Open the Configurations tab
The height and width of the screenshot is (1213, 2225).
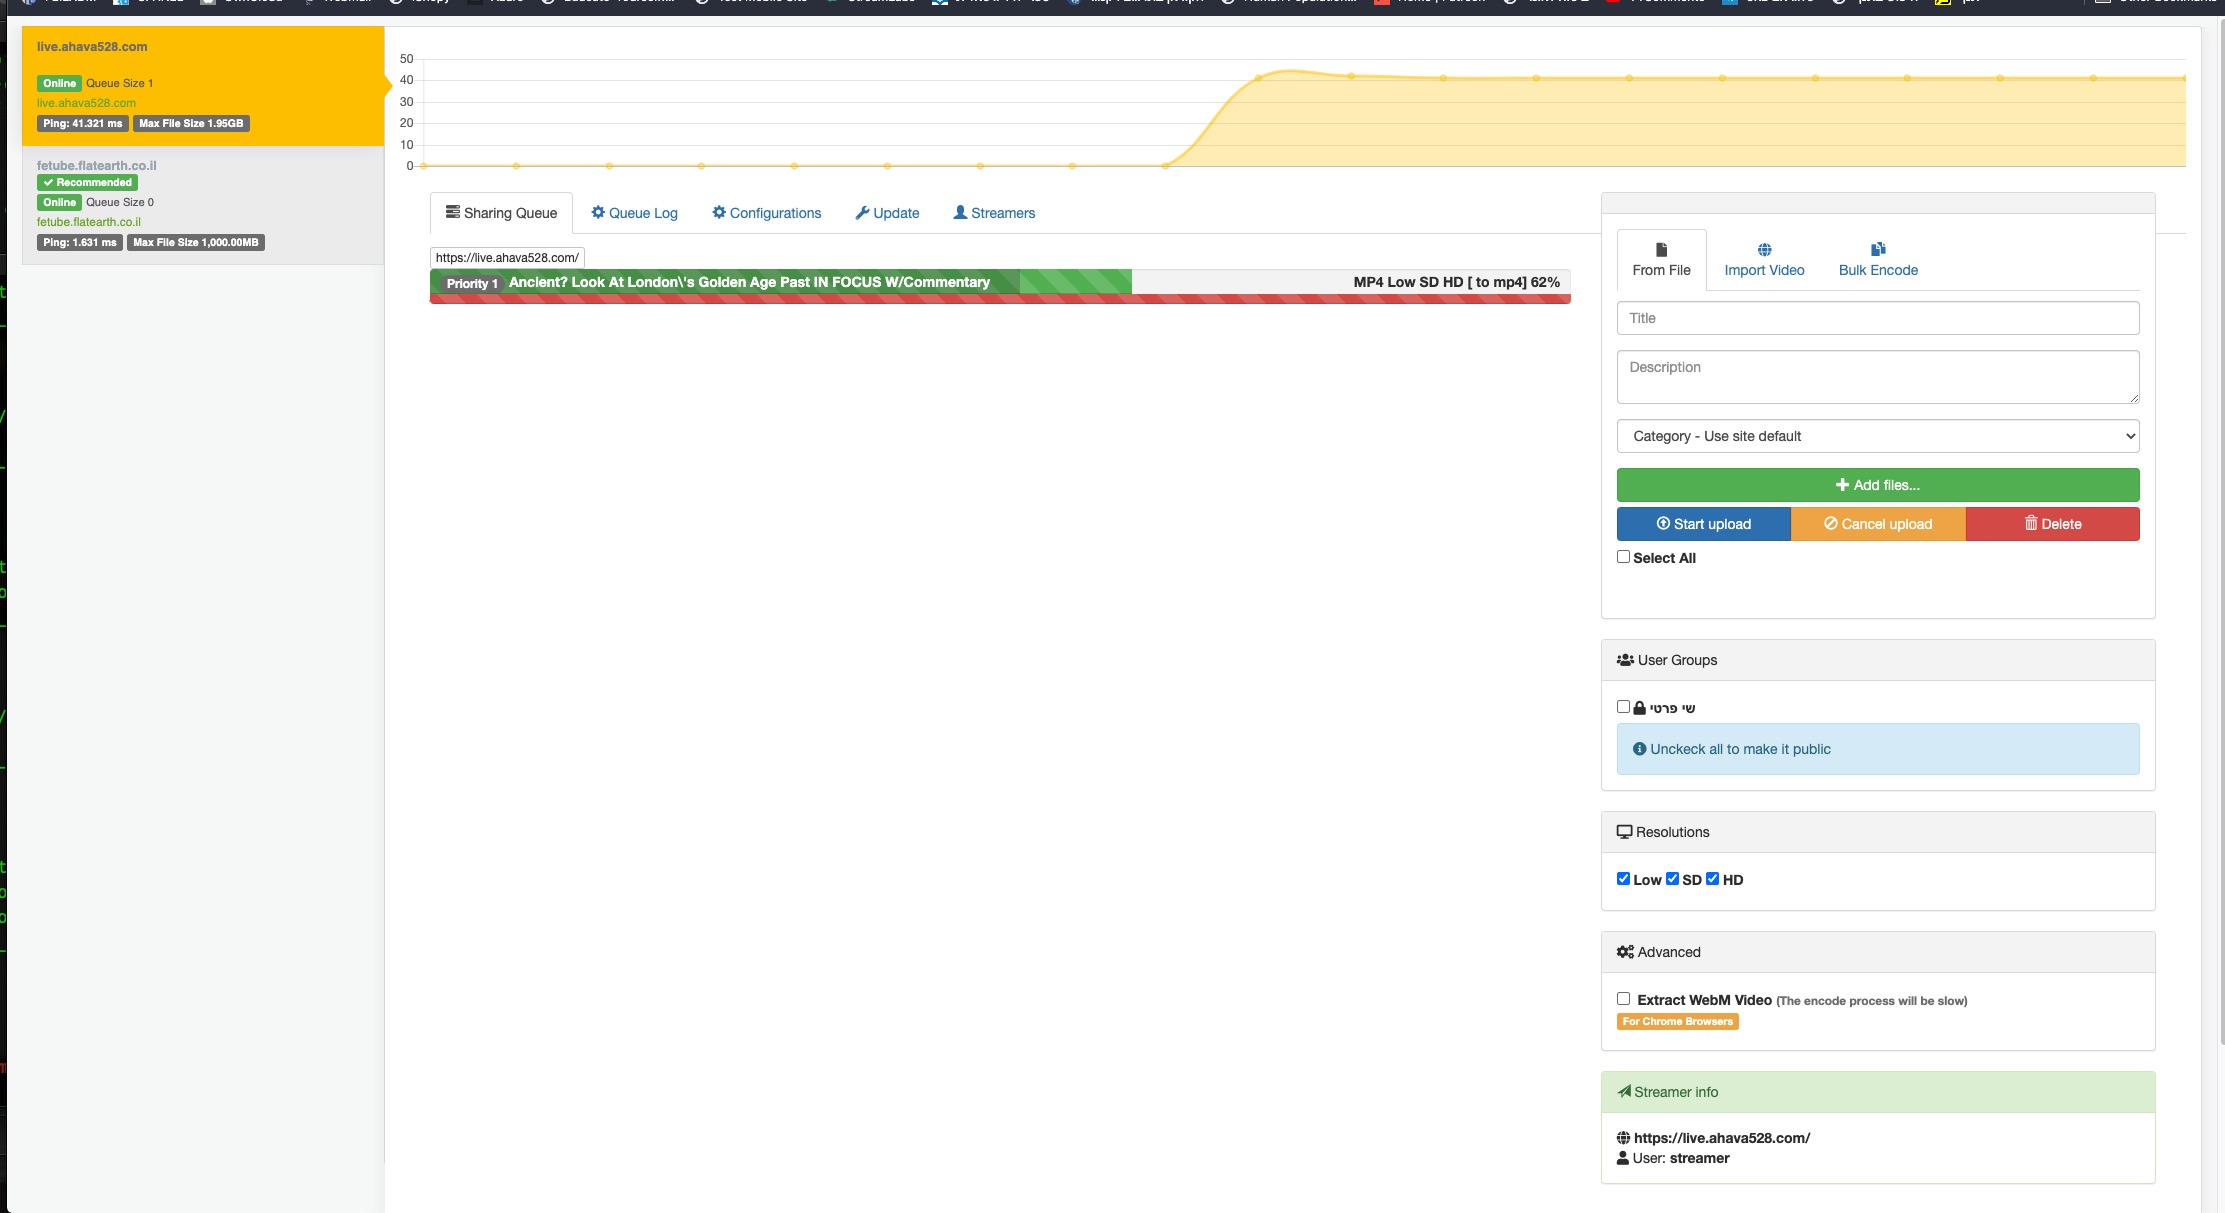[766, 213]
